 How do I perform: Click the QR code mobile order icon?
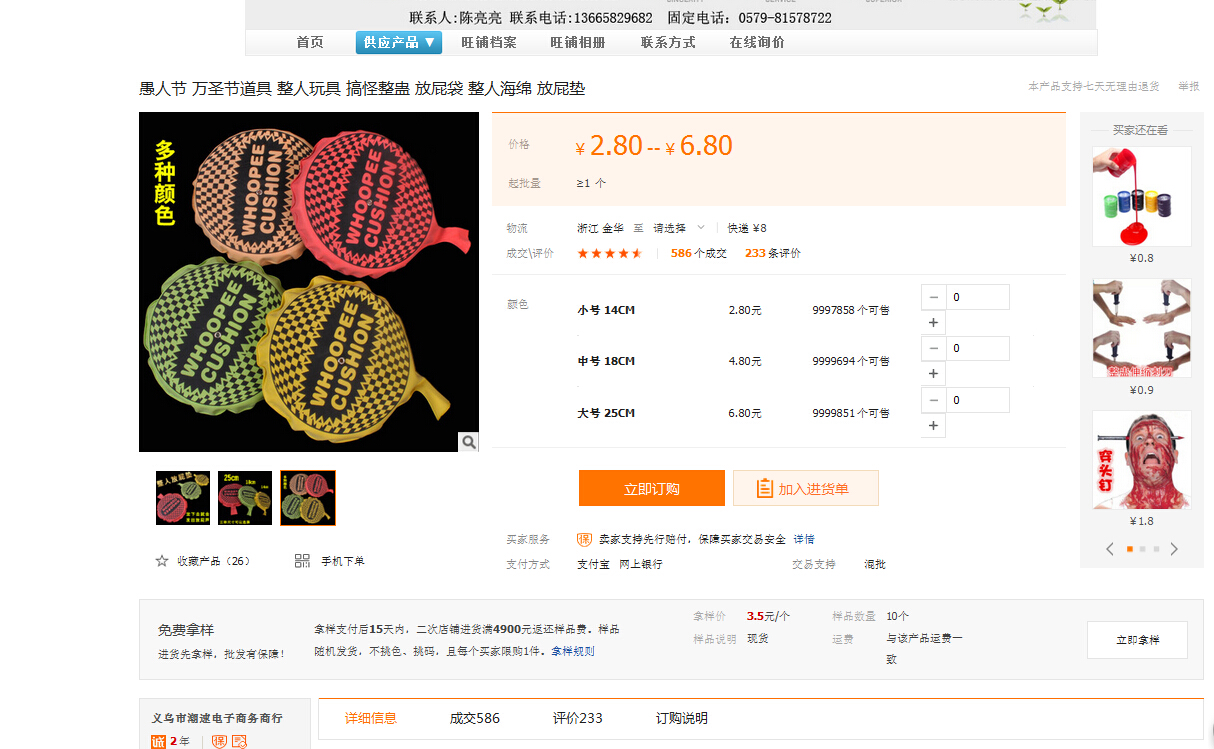(302, 561)
